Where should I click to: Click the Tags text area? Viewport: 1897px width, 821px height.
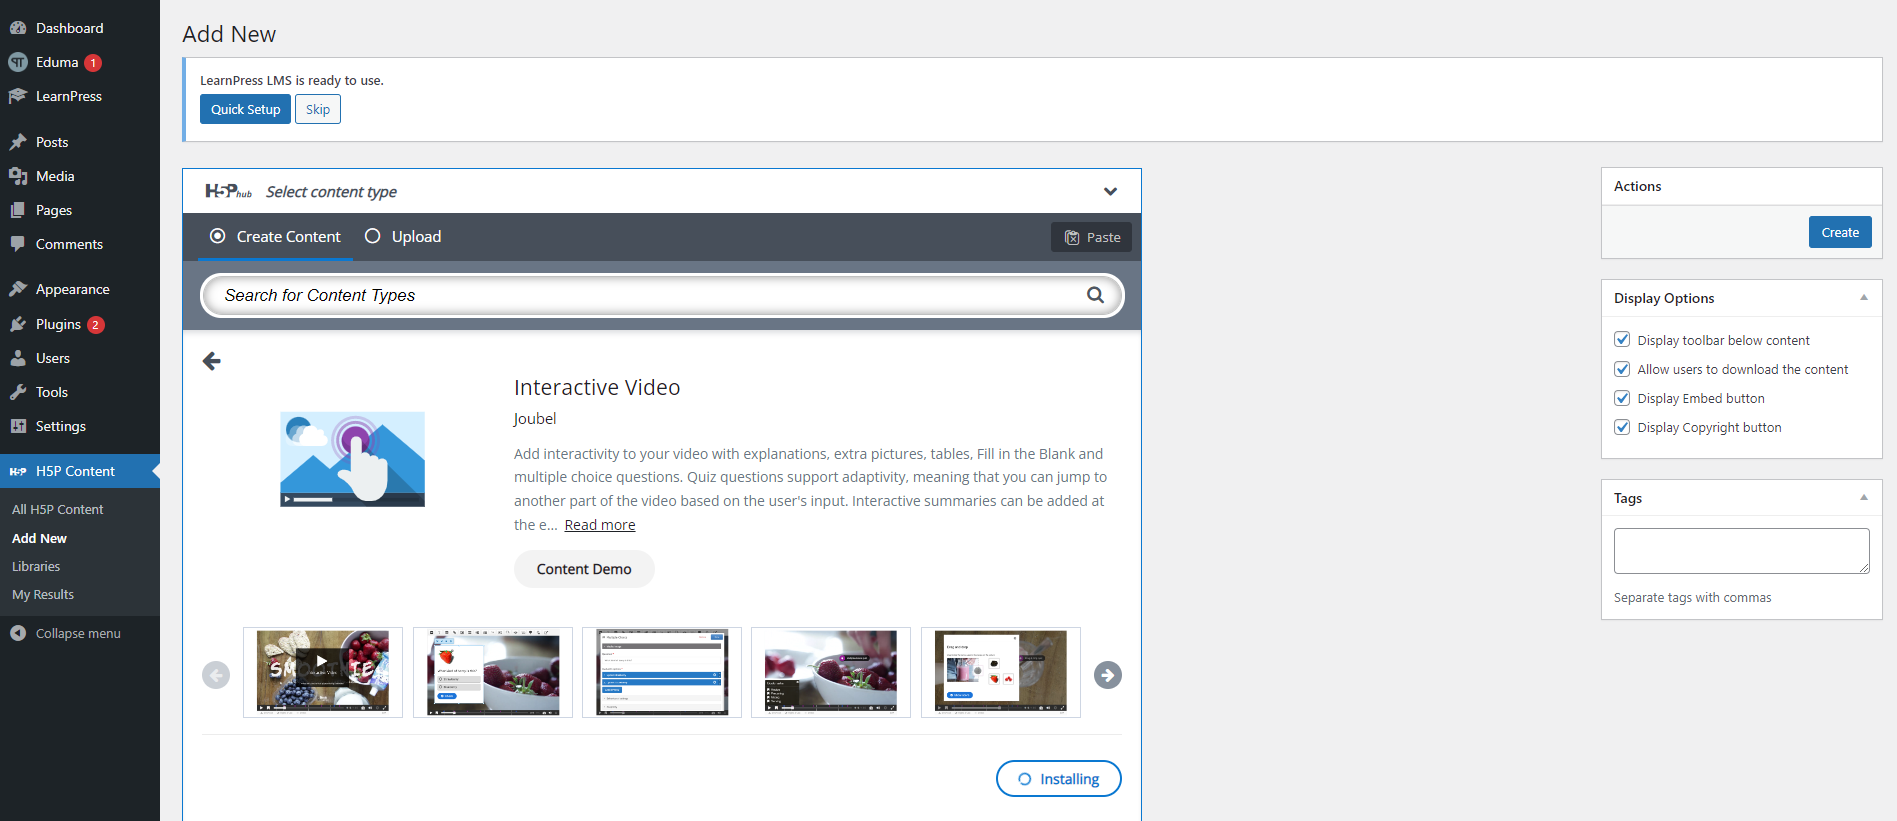coord(1741,551)
